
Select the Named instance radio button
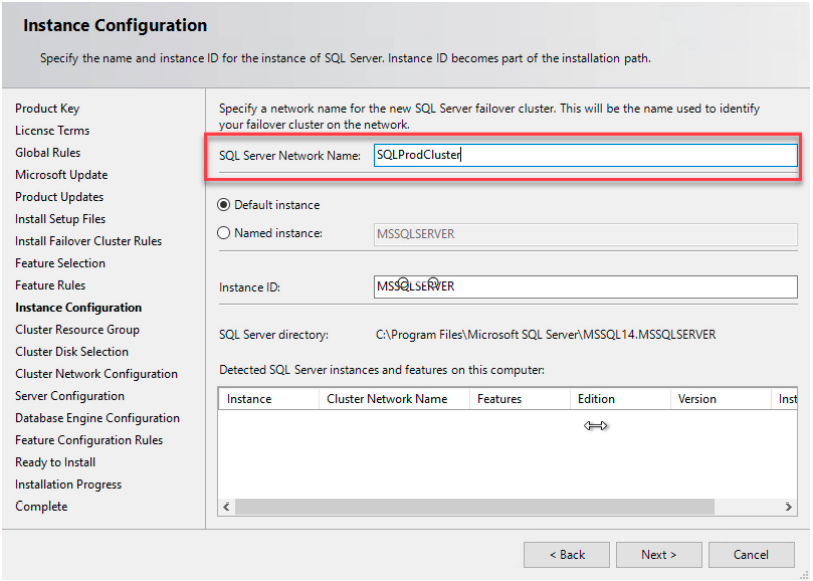223,233
